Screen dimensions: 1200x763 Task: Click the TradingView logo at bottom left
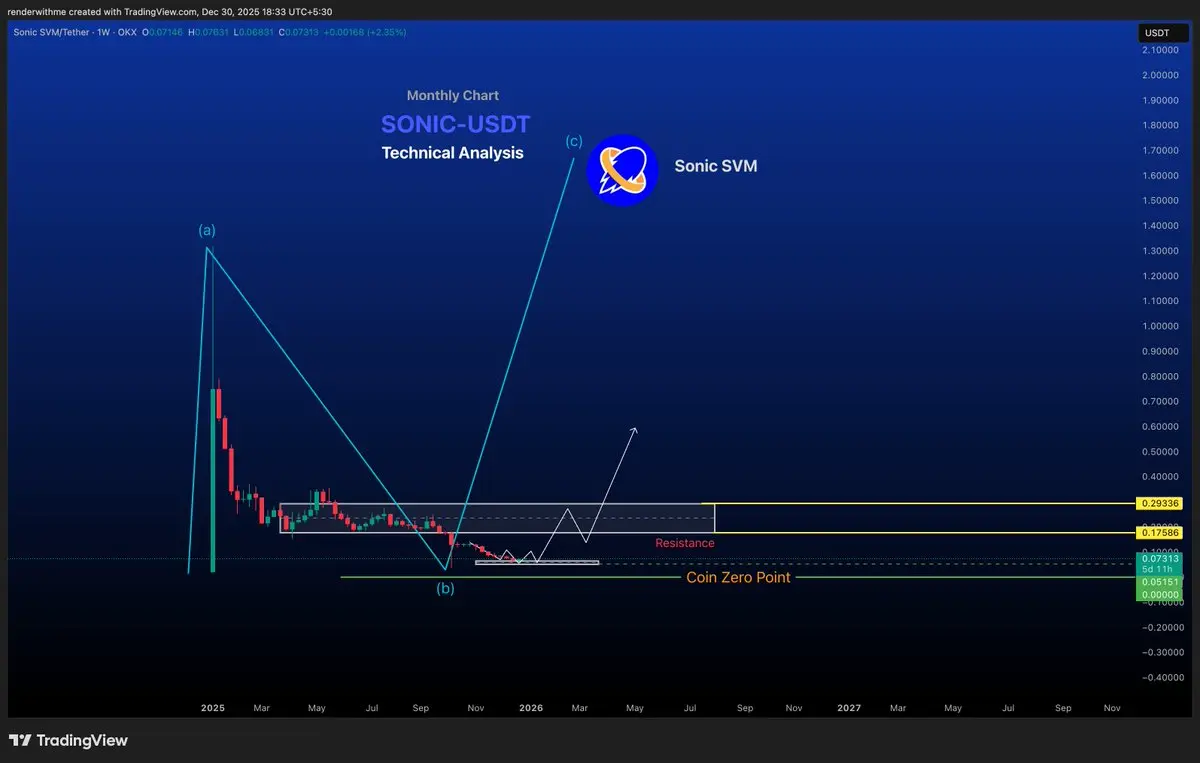(69, 741)
